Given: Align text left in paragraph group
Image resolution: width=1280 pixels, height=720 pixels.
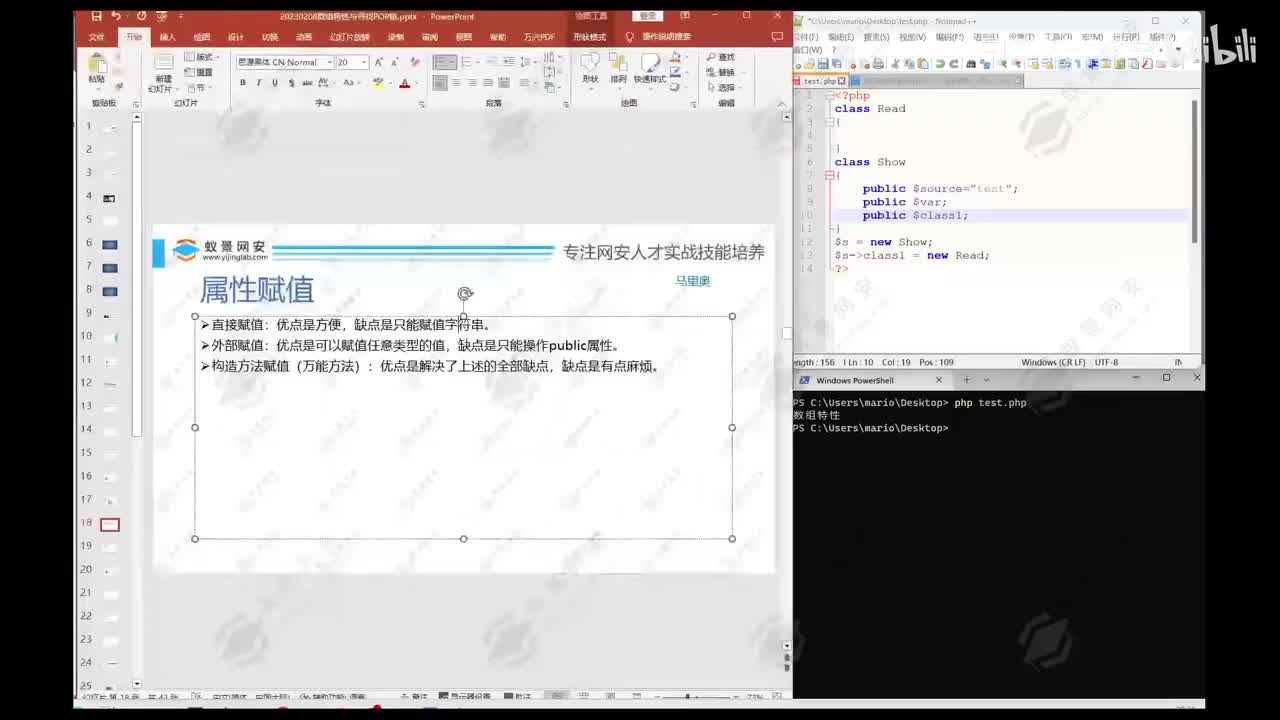Looking at the screenshot, I should [440, 83].
